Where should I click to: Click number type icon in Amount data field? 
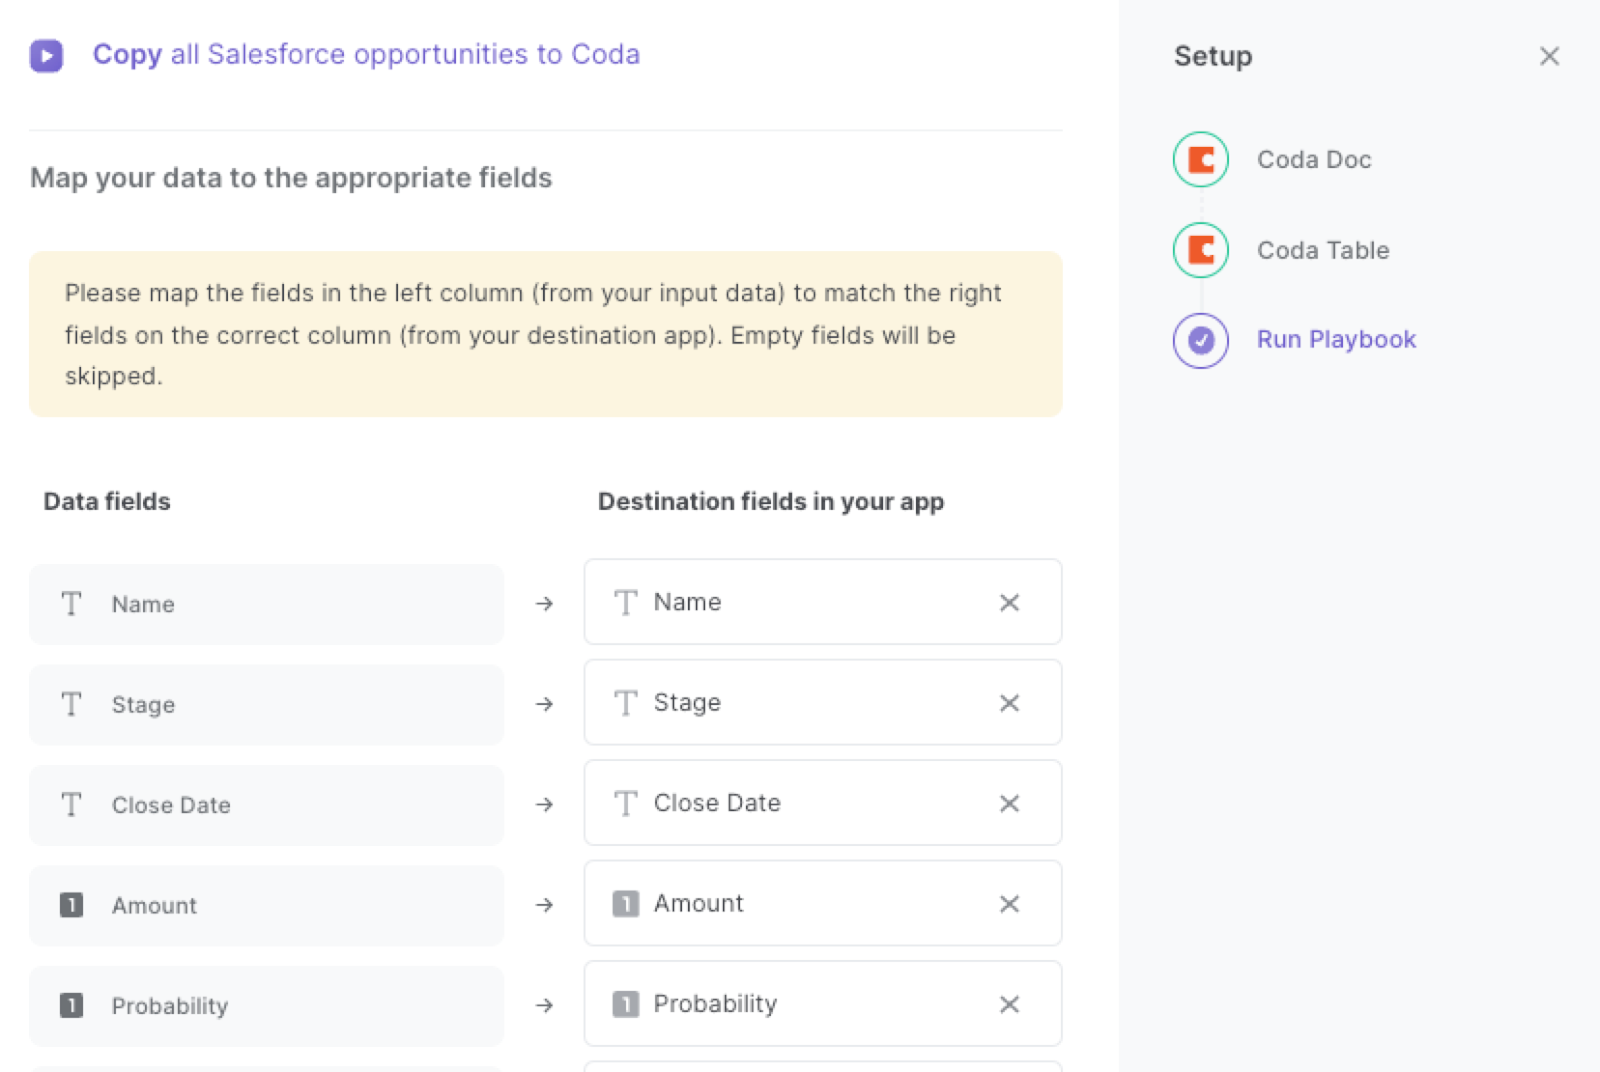tap(71, 905)
